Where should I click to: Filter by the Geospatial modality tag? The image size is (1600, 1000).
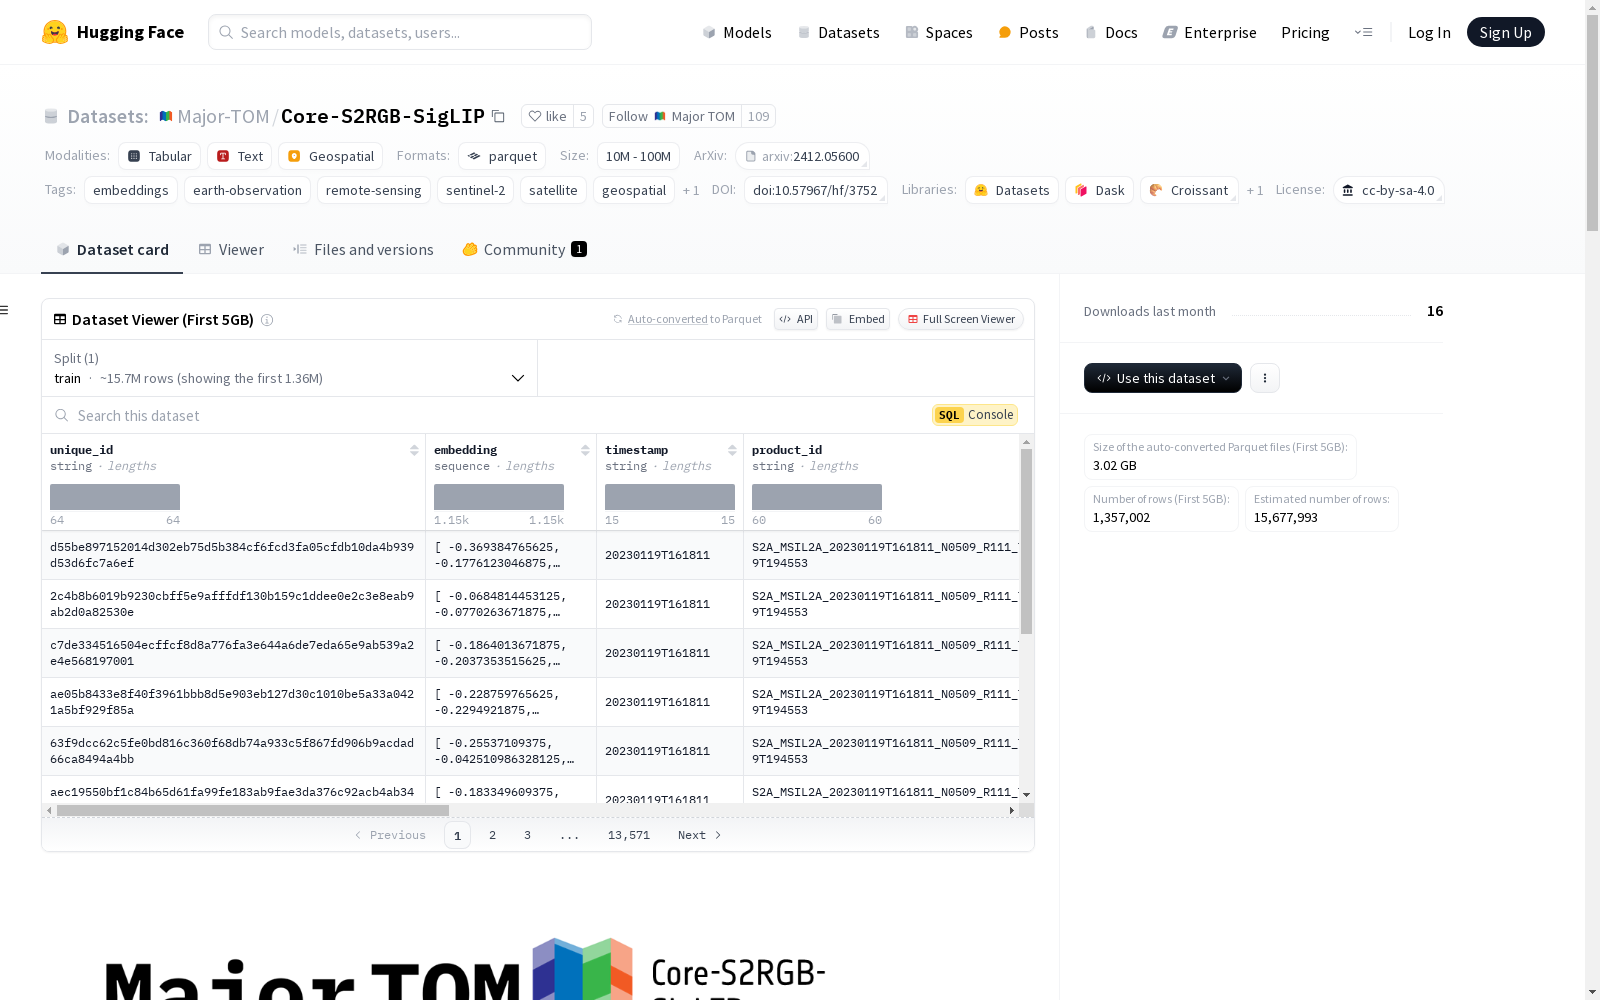pos(331,156)
